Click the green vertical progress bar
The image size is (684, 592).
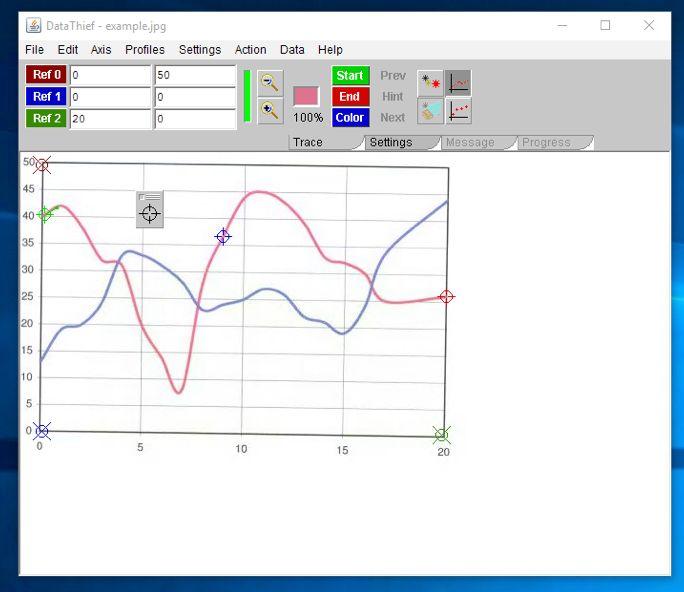coord(247,96)
